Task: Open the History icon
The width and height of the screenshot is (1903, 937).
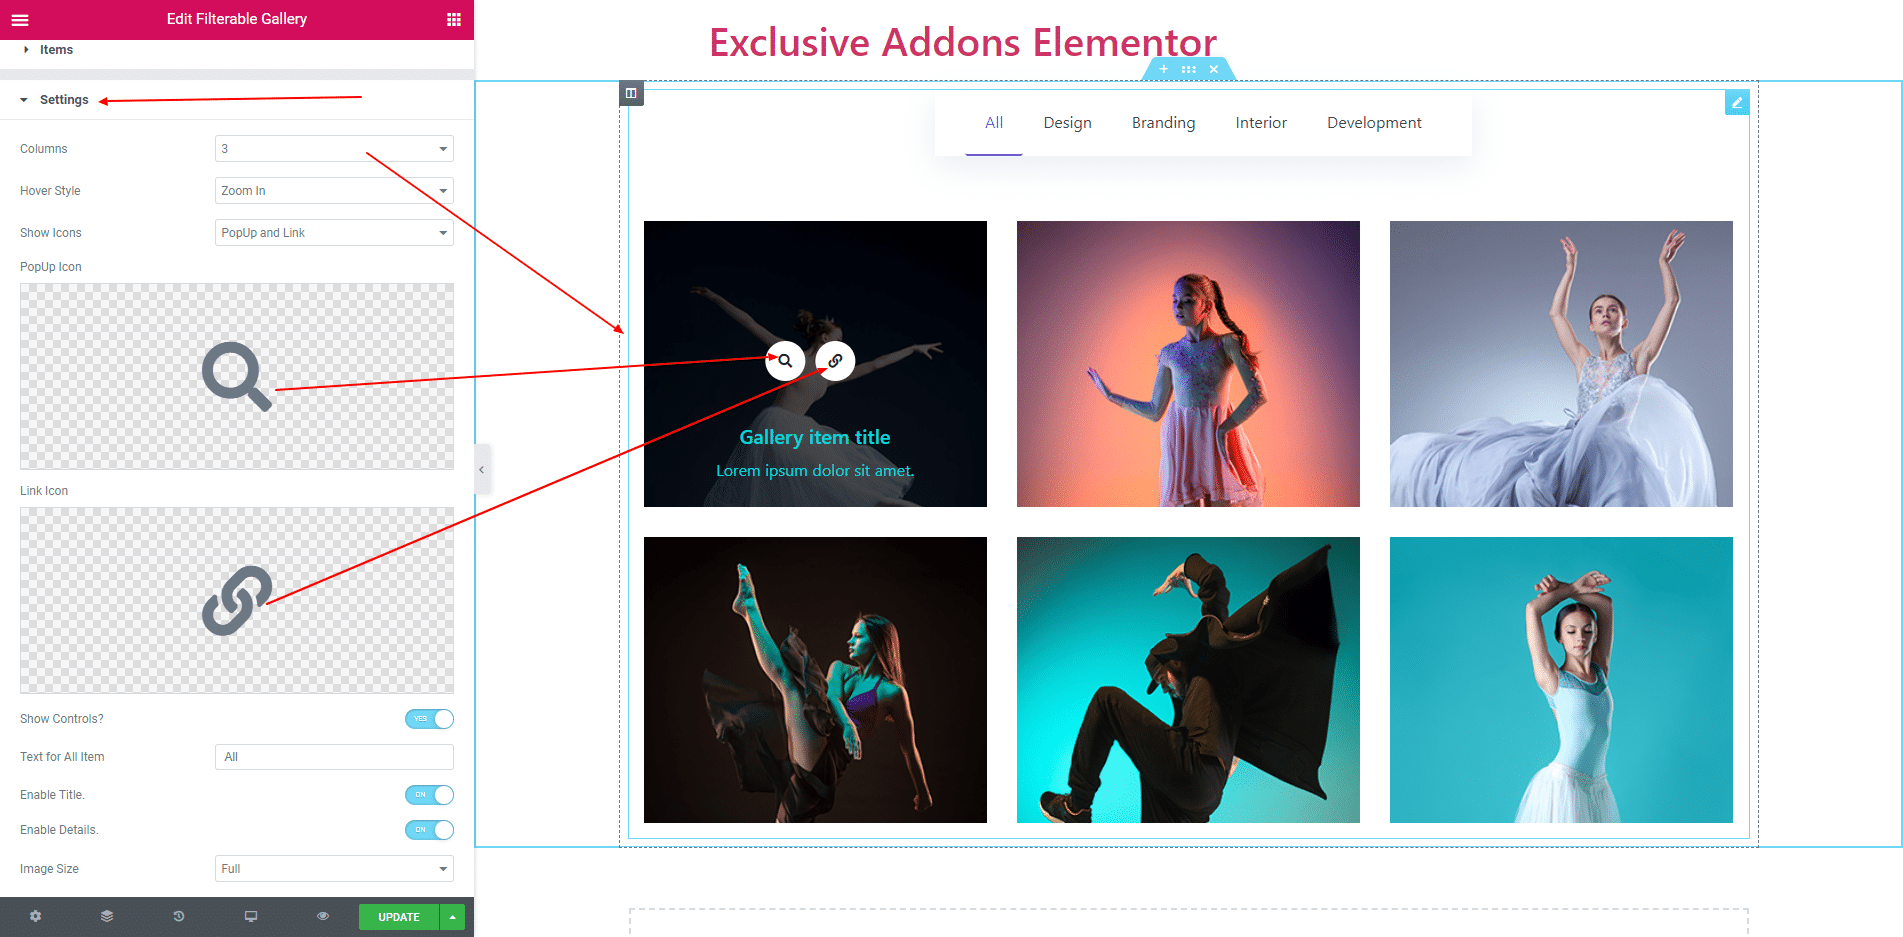Action: point(179,916)
